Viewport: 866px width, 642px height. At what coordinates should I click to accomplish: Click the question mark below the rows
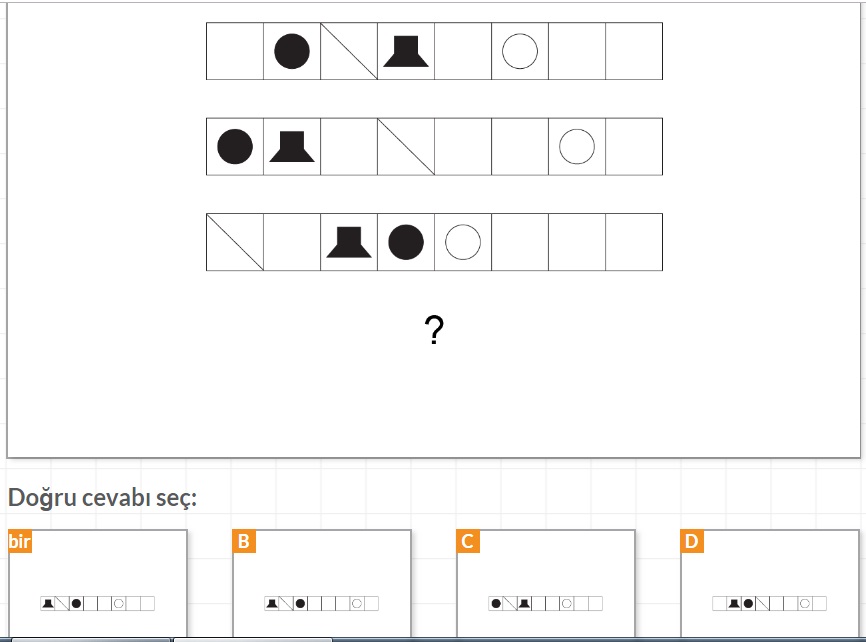click(x=434, y=330)
